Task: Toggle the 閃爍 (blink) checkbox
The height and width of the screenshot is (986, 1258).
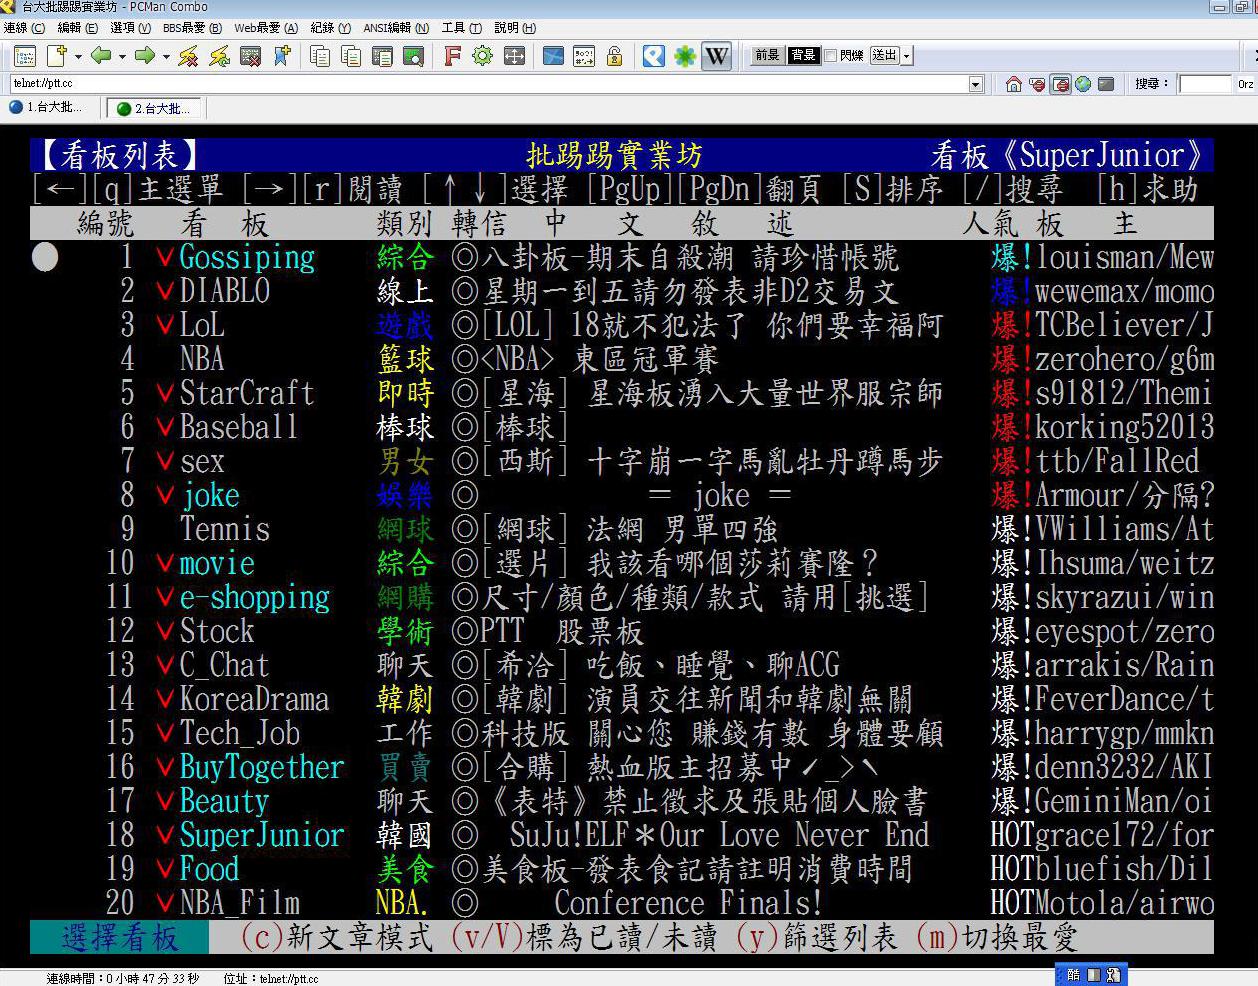Action: [x=830, y=56]
